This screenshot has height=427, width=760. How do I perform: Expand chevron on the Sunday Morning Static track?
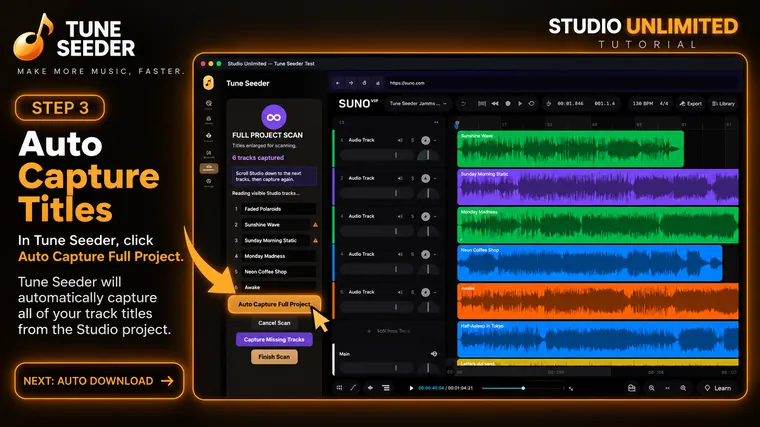pyautogui.click(x=435, y=178)
